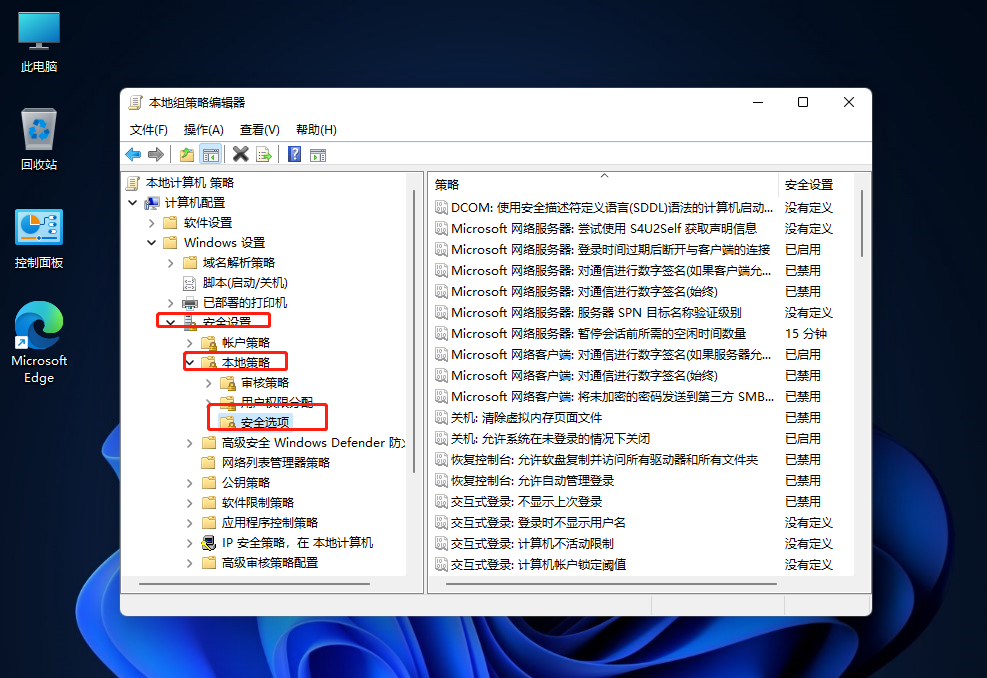Click the 安全选项 folder icon
The image size is (987, 678).
pos(228,422)
